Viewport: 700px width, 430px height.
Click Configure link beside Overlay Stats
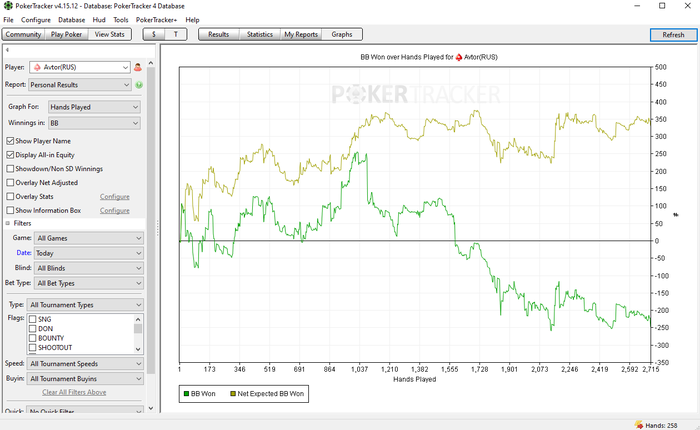[x=115, y=196]
